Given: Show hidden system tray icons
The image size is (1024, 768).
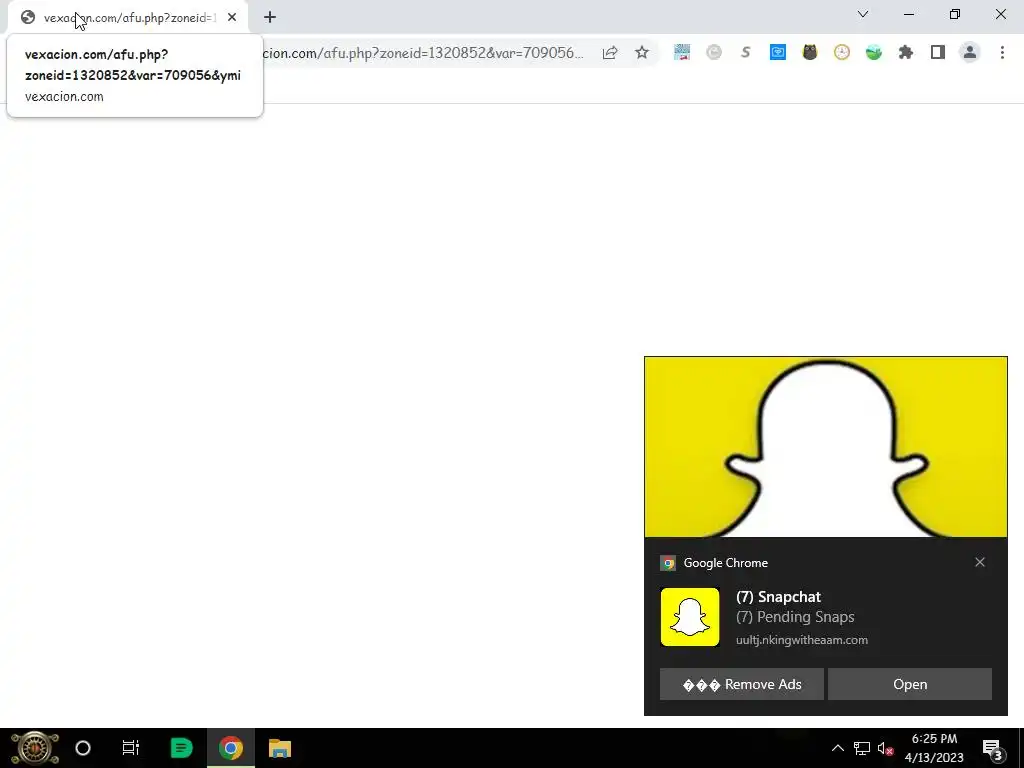Looking at the screenshot, I should click(837, 748).
